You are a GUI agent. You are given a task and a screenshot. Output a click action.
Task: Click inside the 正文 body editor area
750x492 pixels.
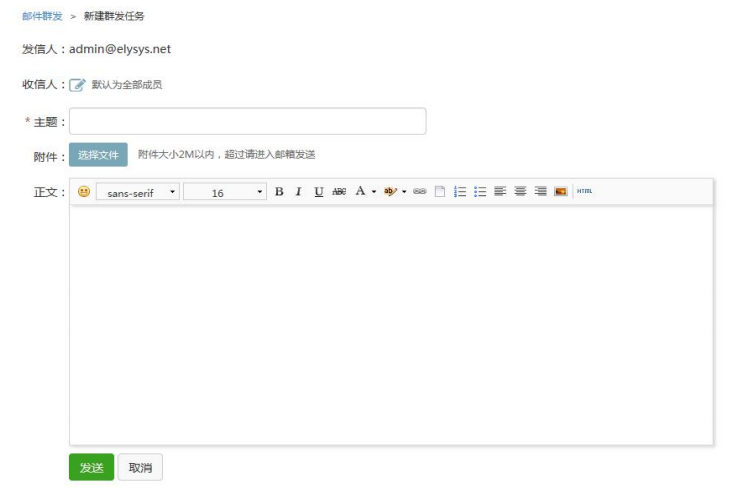pos(391,325)
